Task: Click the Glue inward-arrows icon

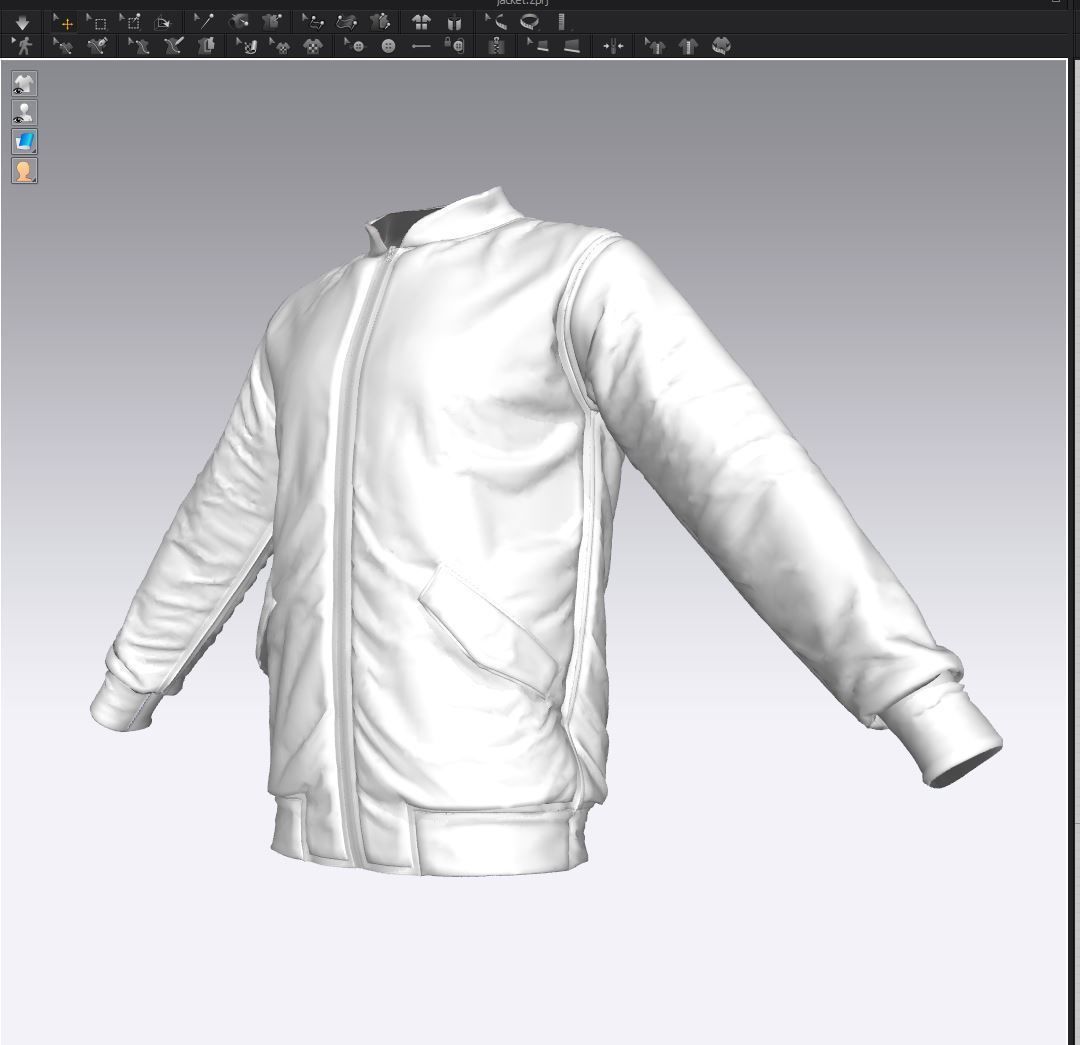Action: (613, 46)
